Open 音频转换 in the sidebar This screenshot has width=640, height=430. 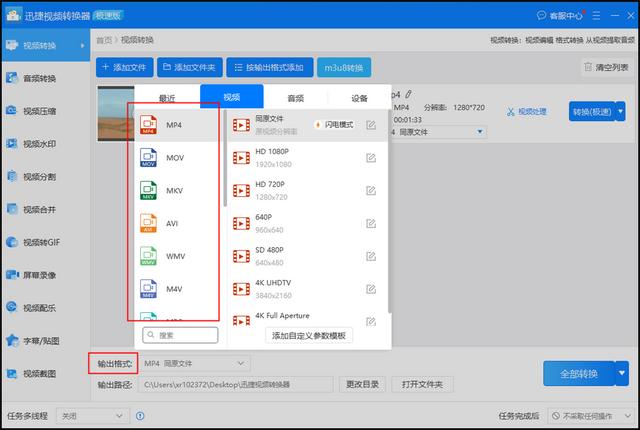[45, 78]
